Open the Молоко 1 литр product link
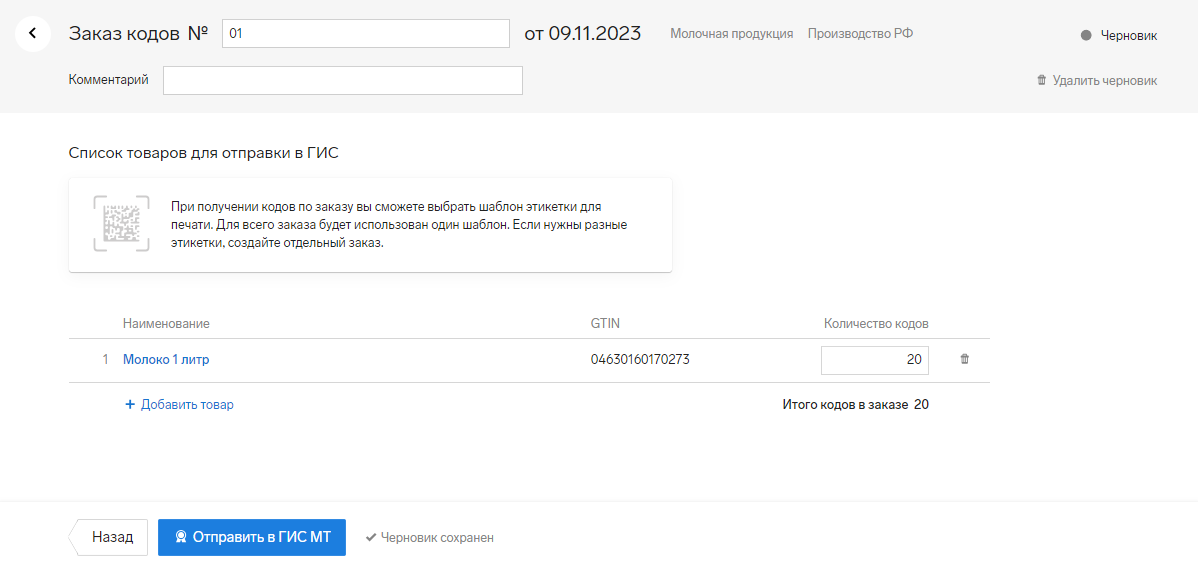 coord(166,360)
